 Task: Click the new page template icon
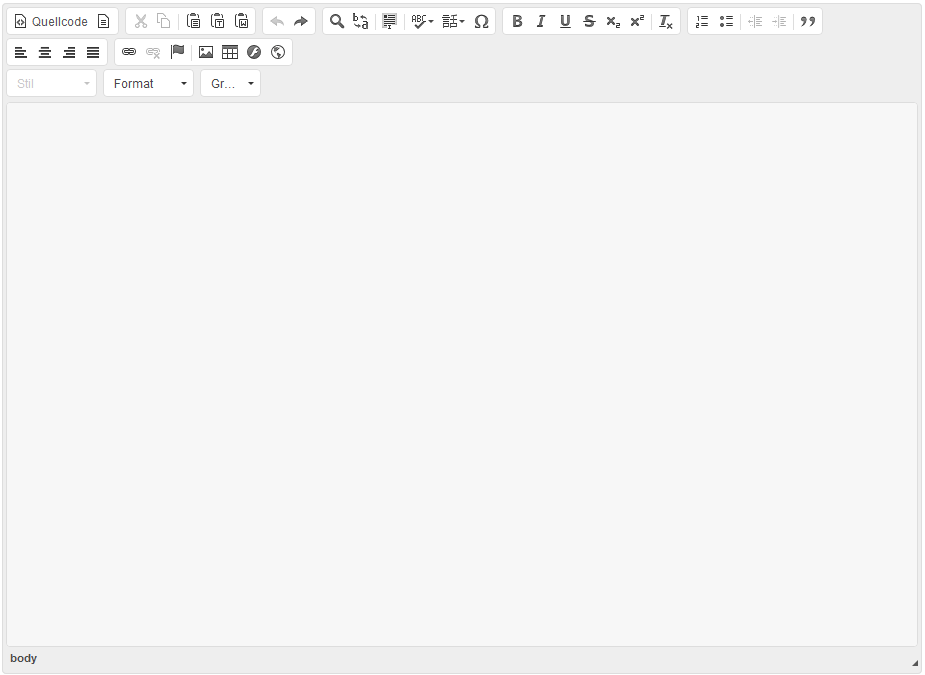point(103,21)
